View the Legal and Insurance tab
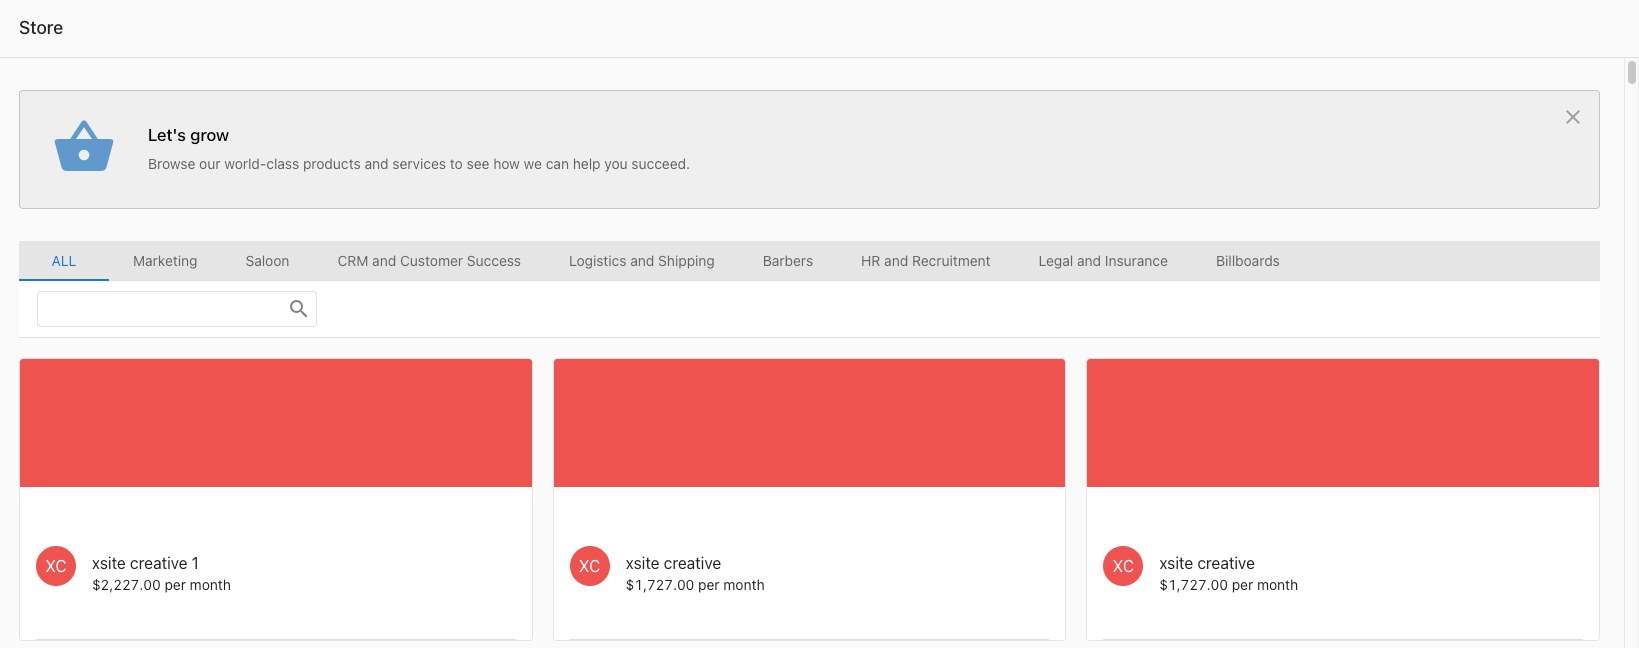Screen dimensions: 1639x648 [x=1103, y=261]
